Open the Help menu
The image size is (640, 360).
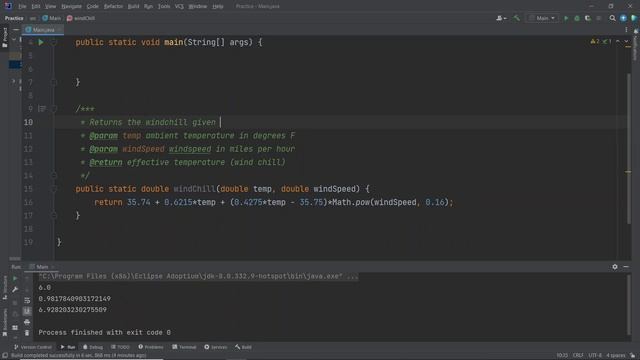click(218, 7)
